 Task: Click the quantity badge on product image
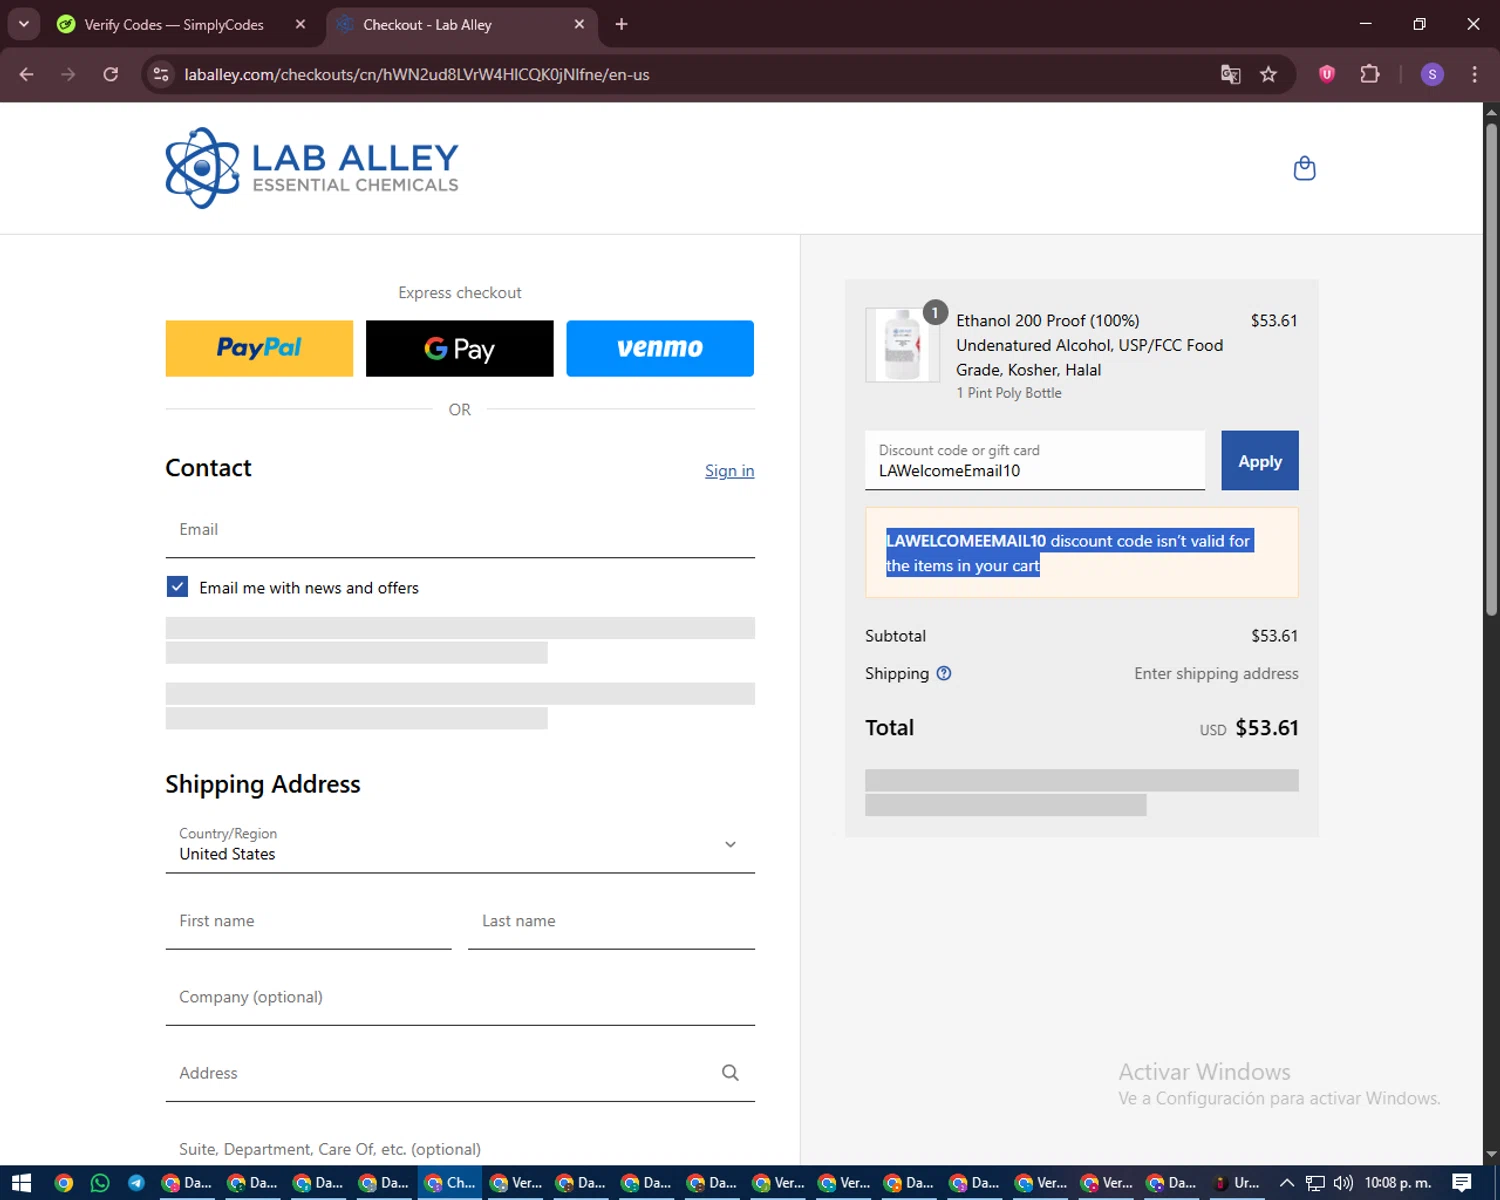[935, 312]
